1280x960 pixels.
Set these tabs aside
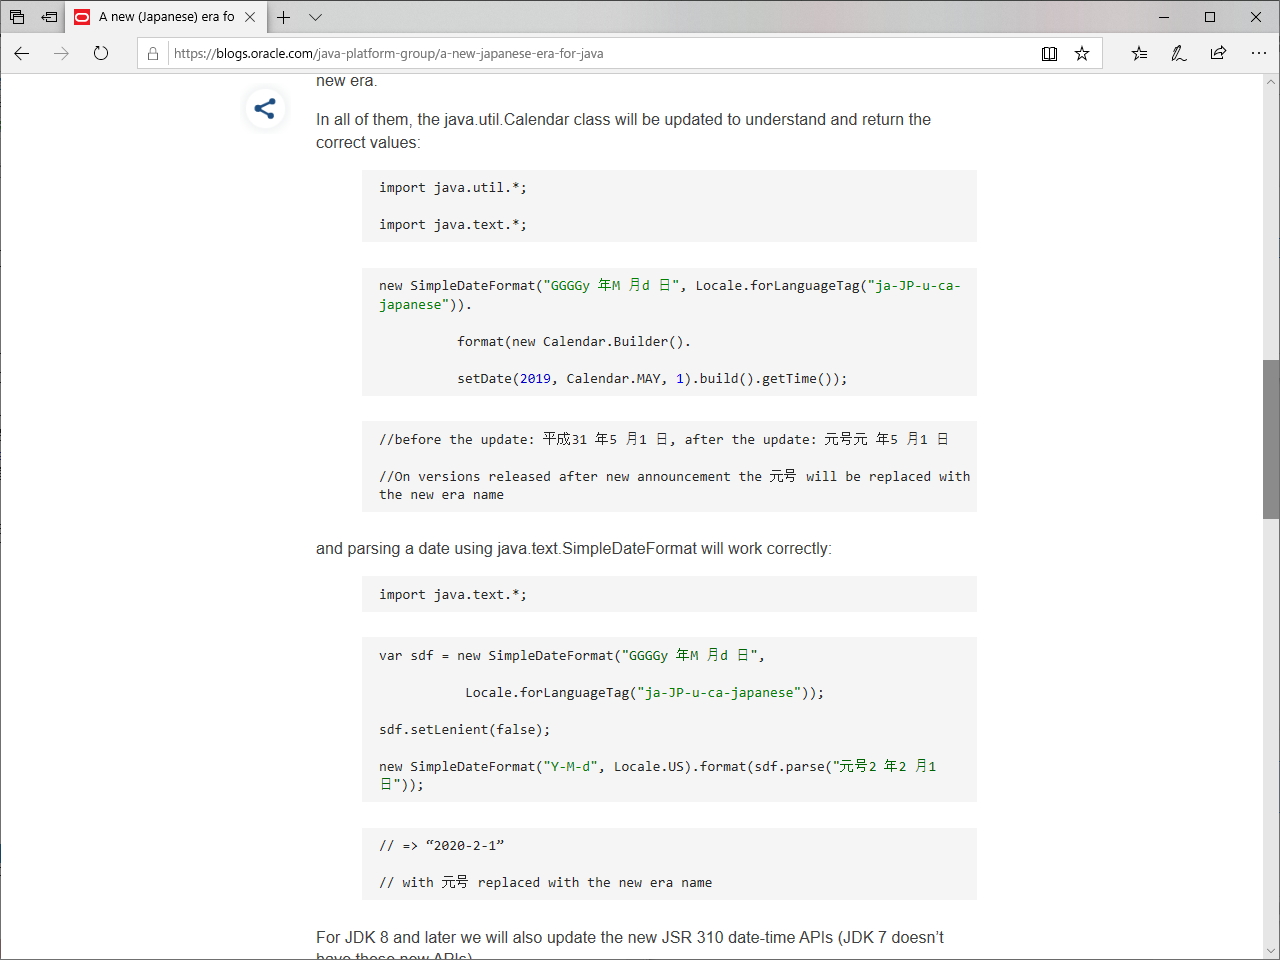point(49,17)
